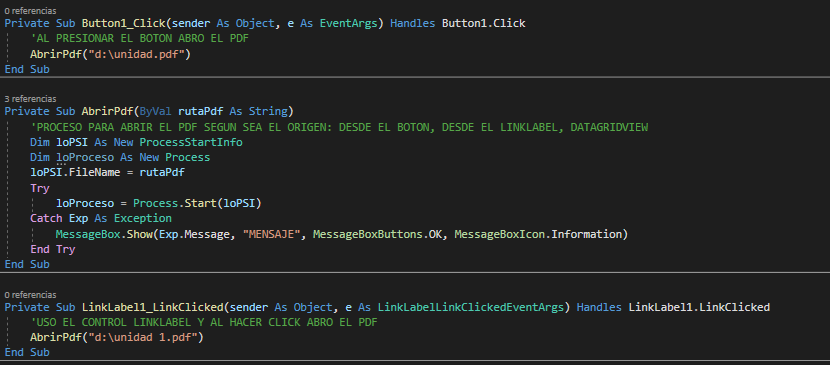
Task: Click the Process.Start(loPSI) call
Action: point(197,203)
